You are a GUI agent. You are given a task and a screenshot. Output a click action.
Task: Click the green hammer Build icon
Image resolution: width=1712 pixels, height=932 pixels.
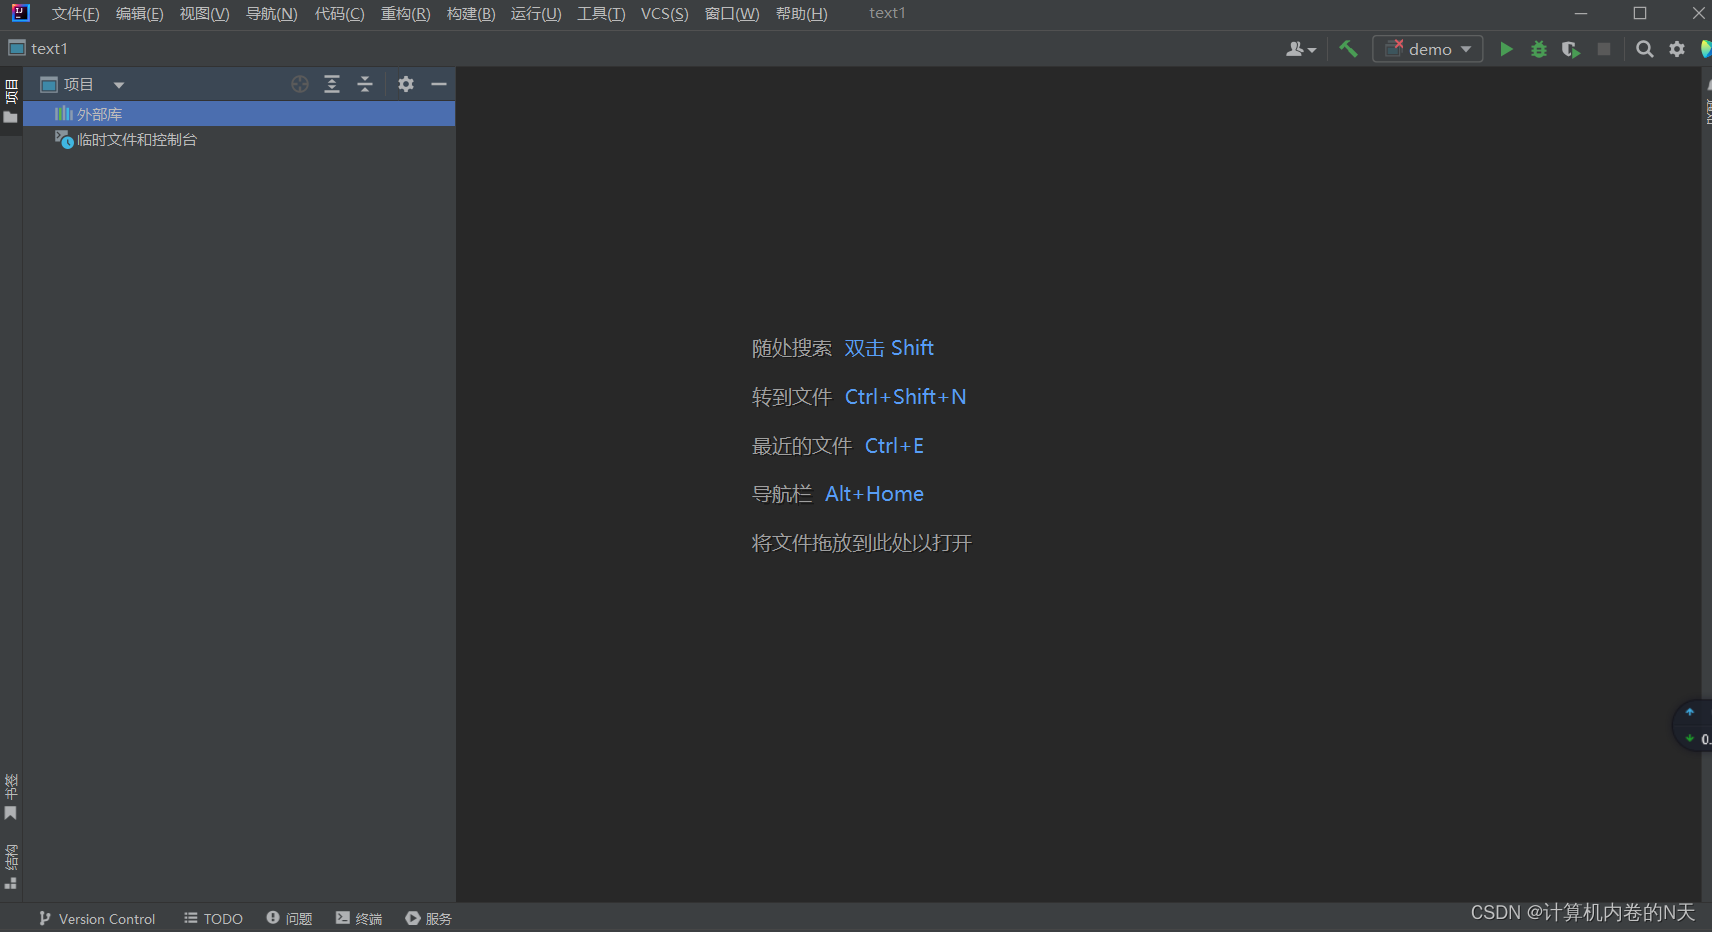[1348, 49]
